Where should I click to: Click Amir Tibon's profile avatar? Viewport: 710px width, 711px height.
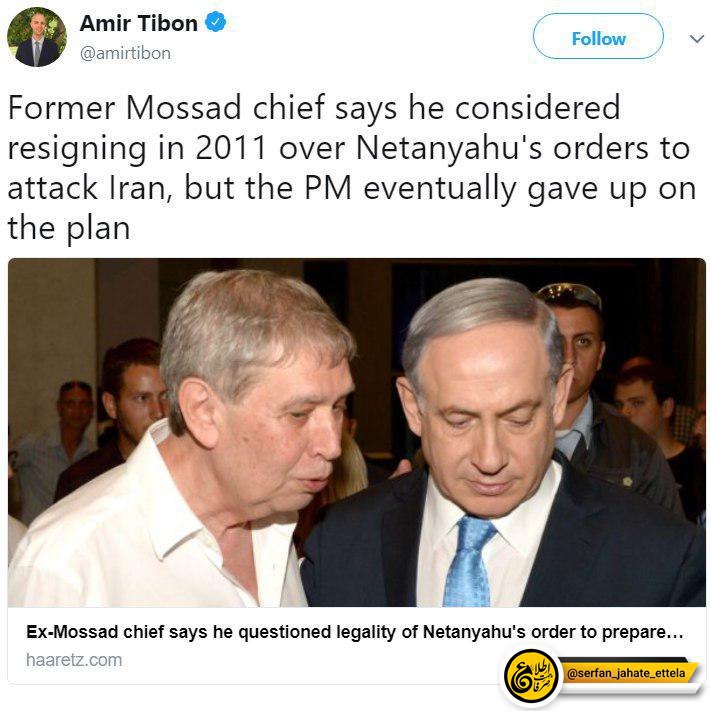point(37,37)
